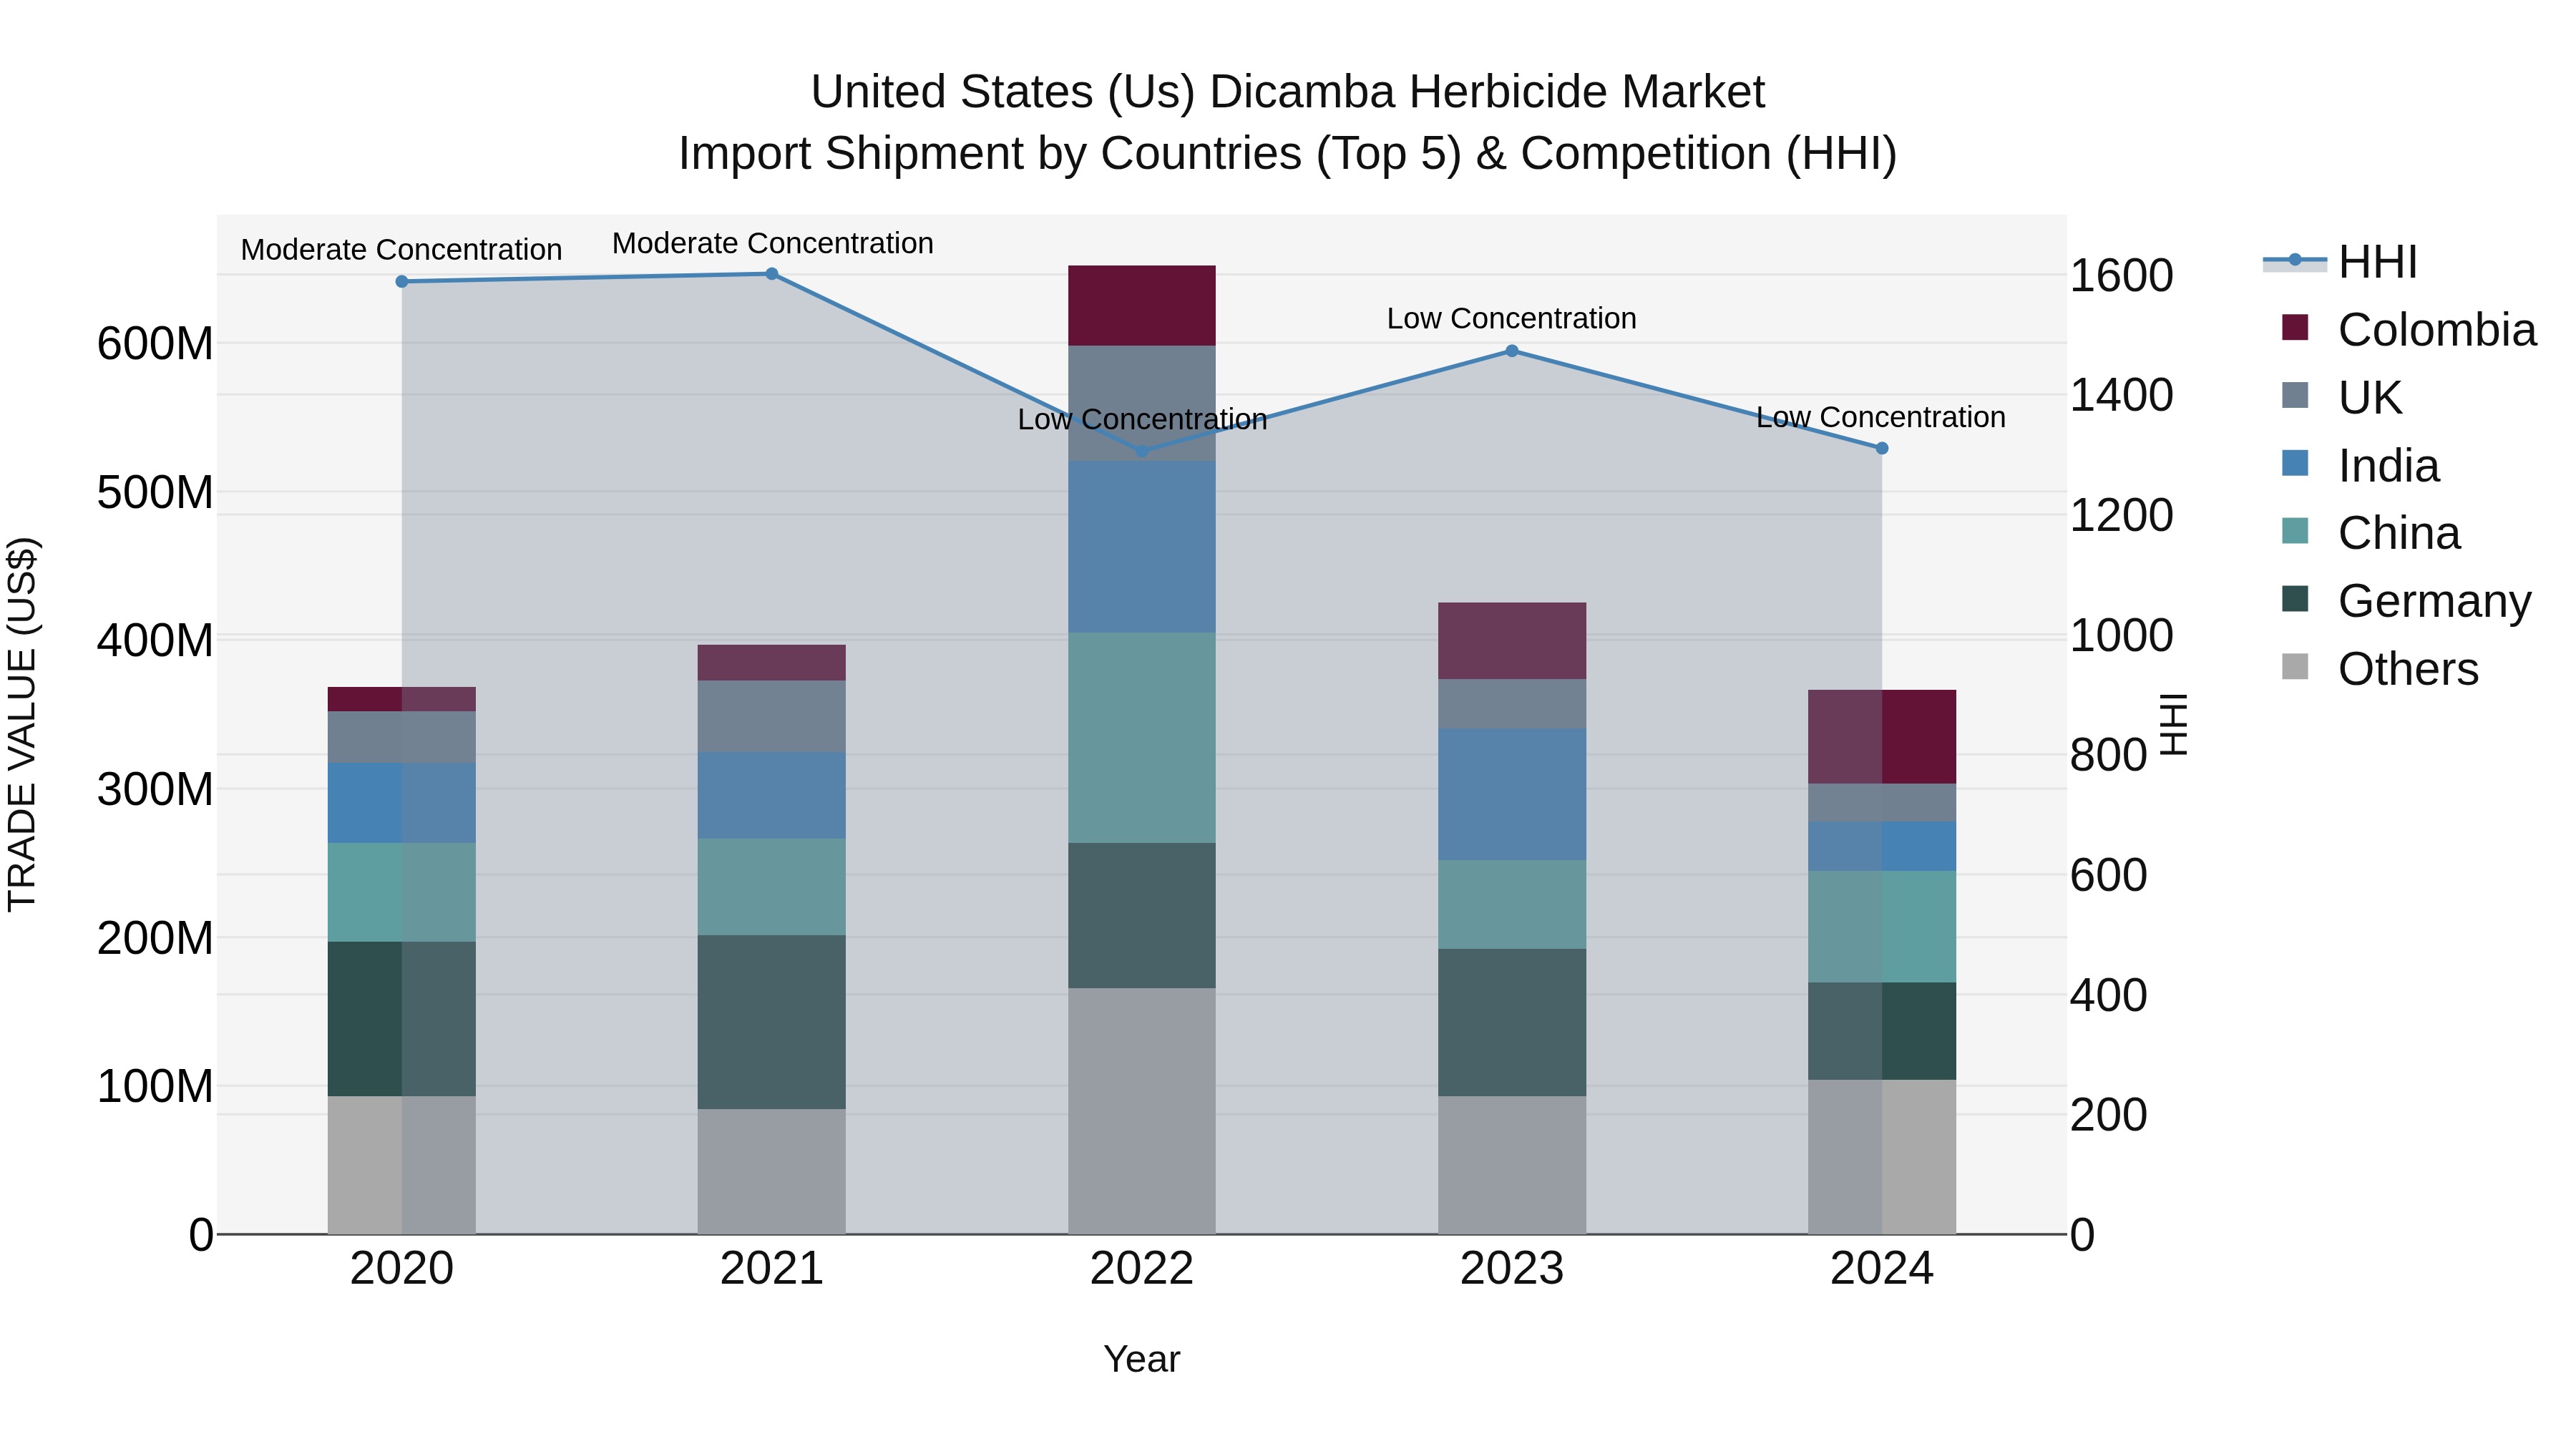The width and height of the screenshot is (2576, 1449).
Task: Click the 2022 India bar segment
Action: coord(1142,547)
